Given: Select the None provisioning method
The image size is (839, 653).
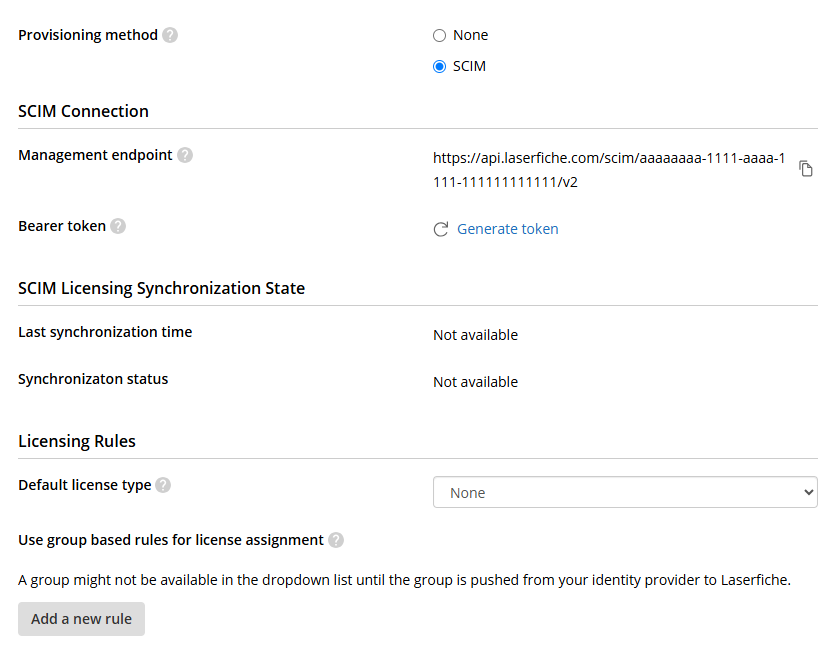Looking at the screenshot, I should click(438, 35).
